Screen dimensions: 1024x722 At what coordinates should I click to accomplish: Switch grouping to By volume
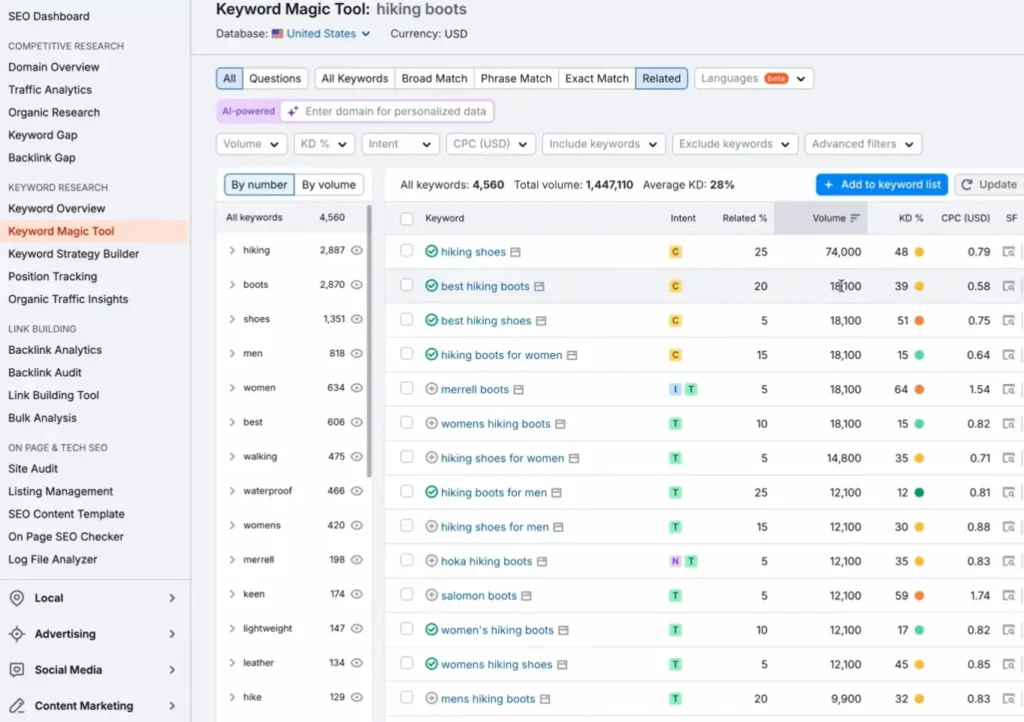[328, 185]
